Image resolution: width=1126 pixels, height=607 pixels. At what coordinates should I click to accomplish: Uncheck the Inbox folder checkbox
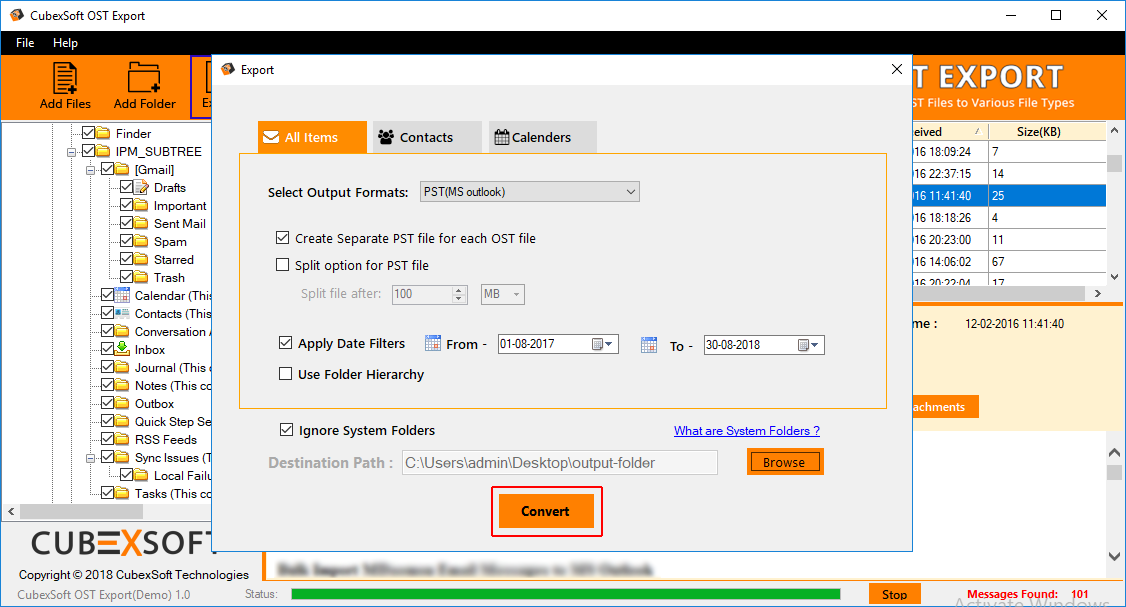pyautogui.click(x=107, y=348)
